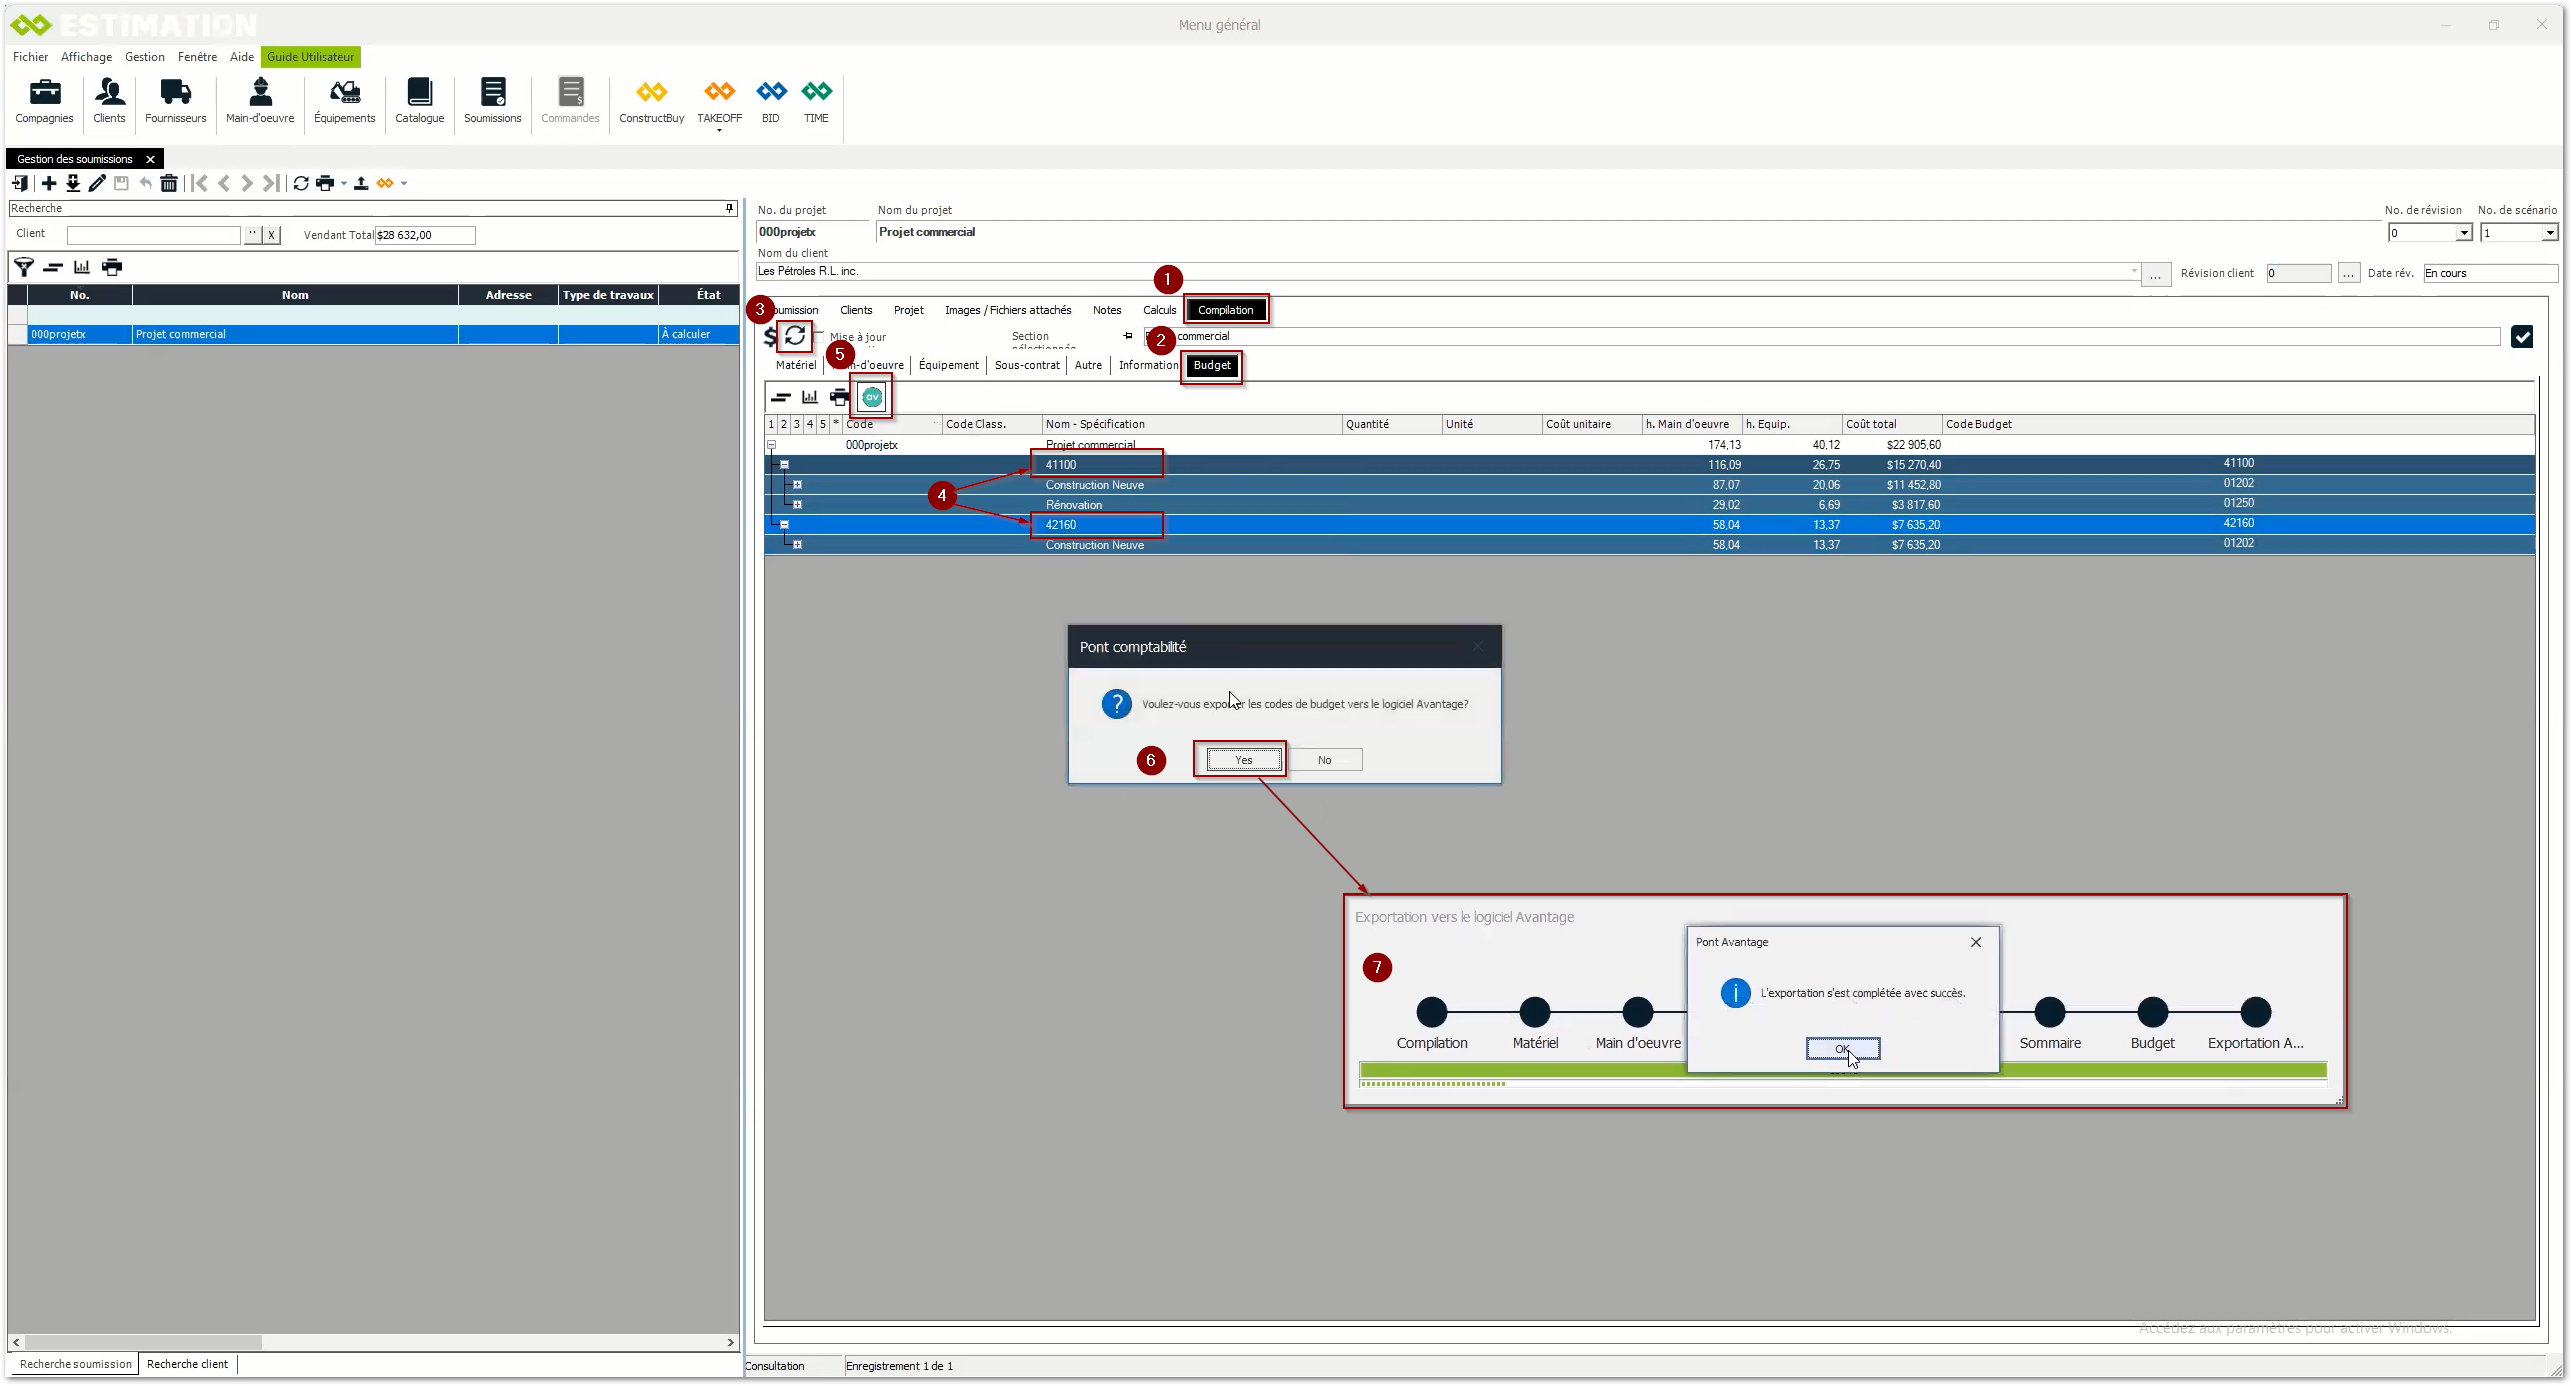Open the No. de scénario dropdown

[2549, 233]
